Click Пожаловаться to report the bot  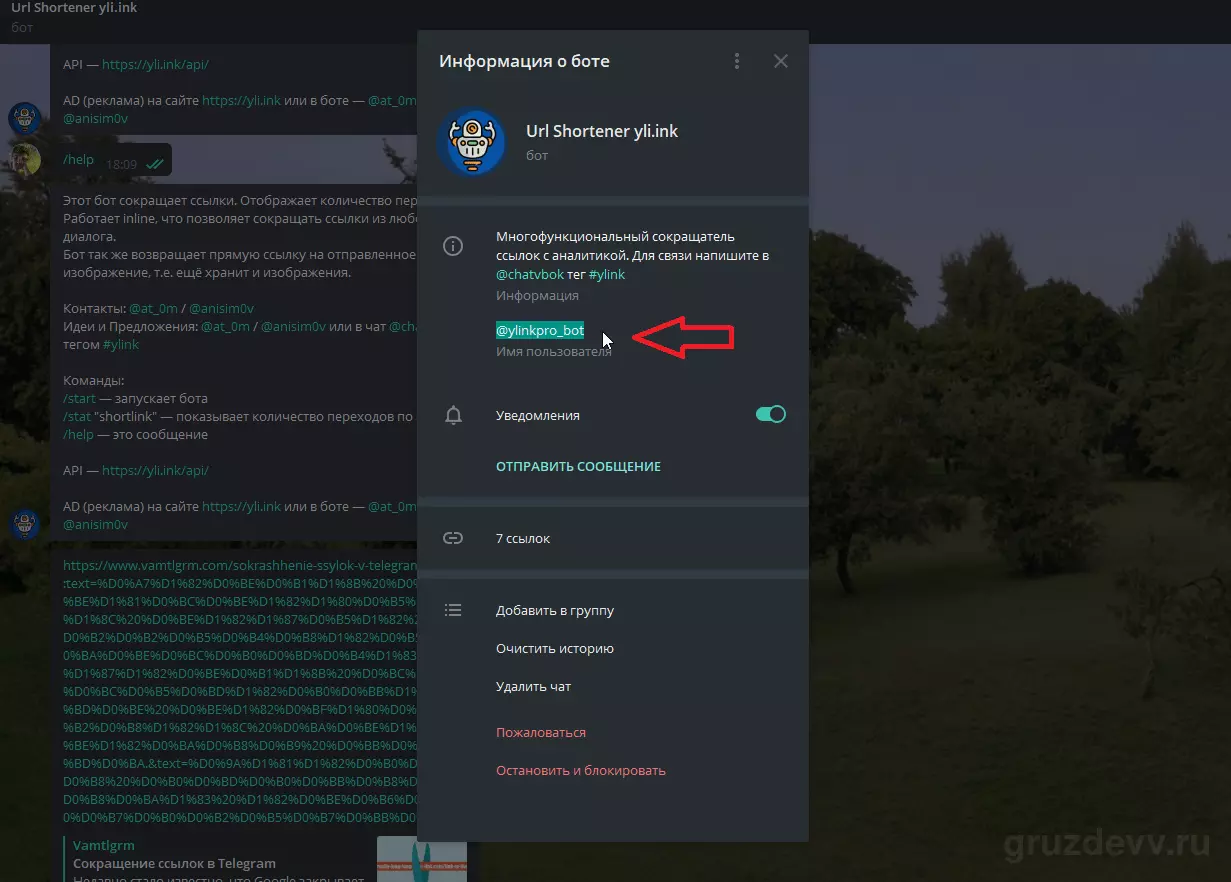(x=541, y=732)
